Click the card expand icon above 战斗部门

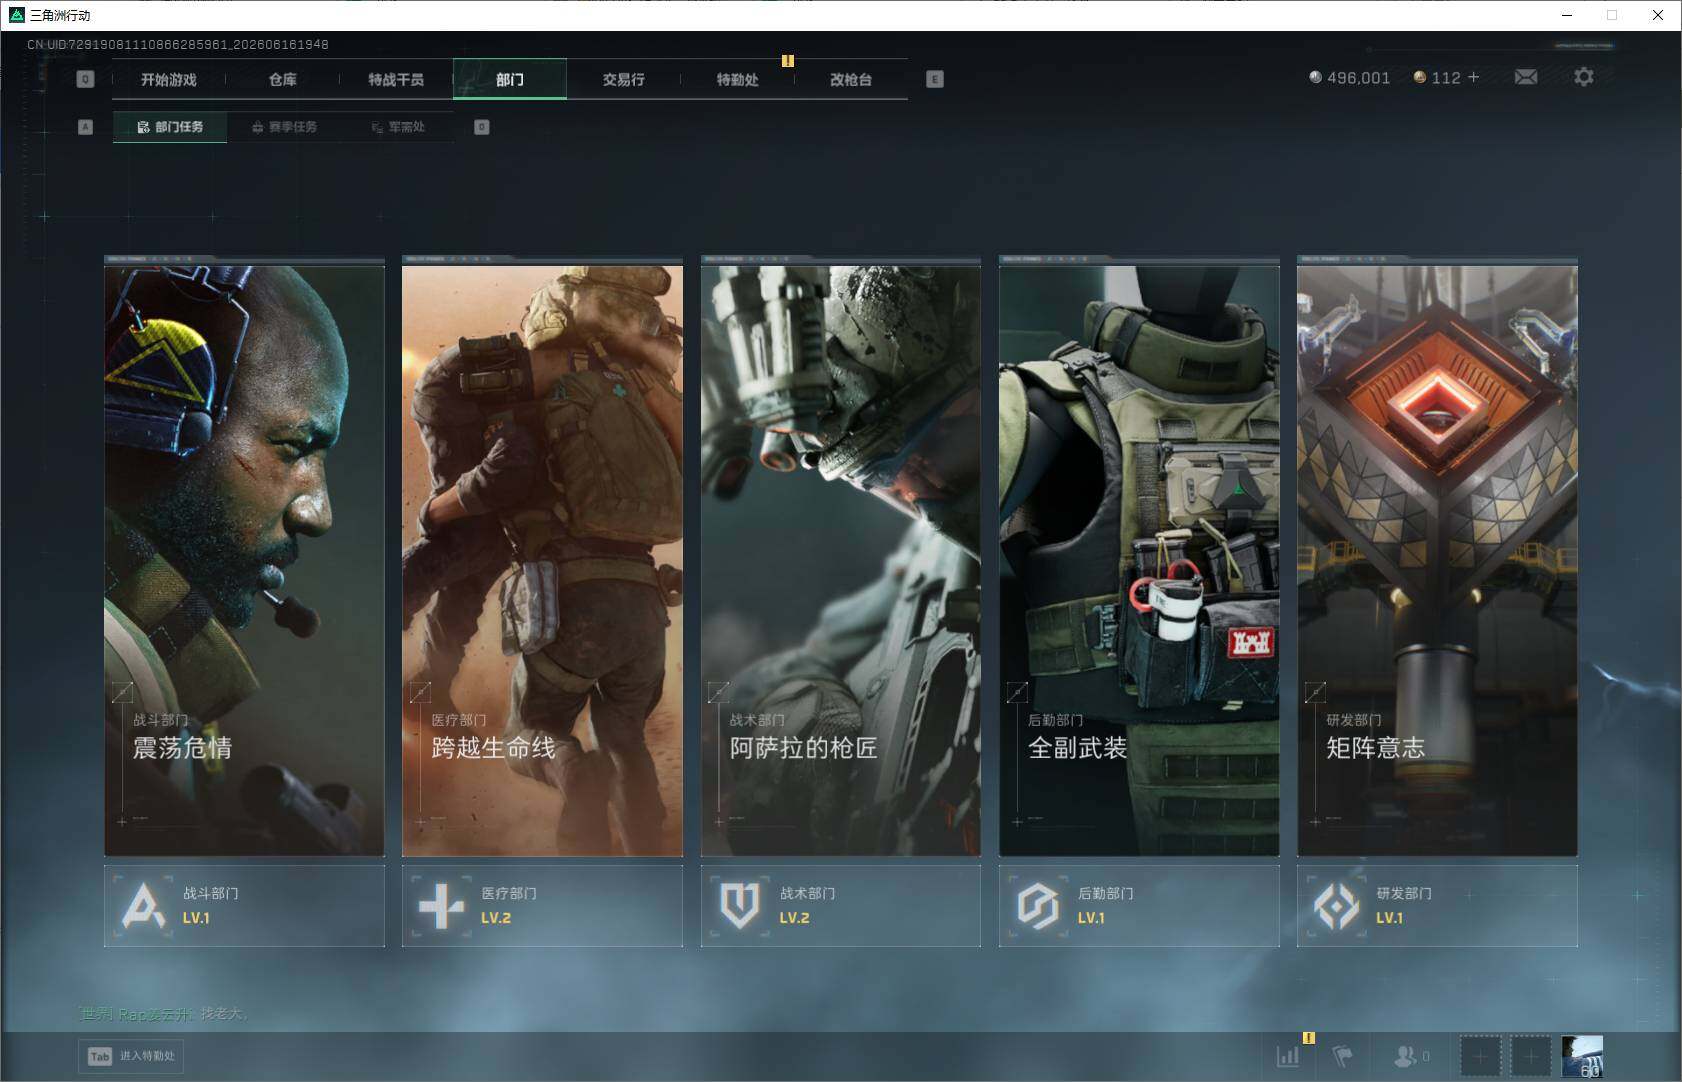pos(123,692)
